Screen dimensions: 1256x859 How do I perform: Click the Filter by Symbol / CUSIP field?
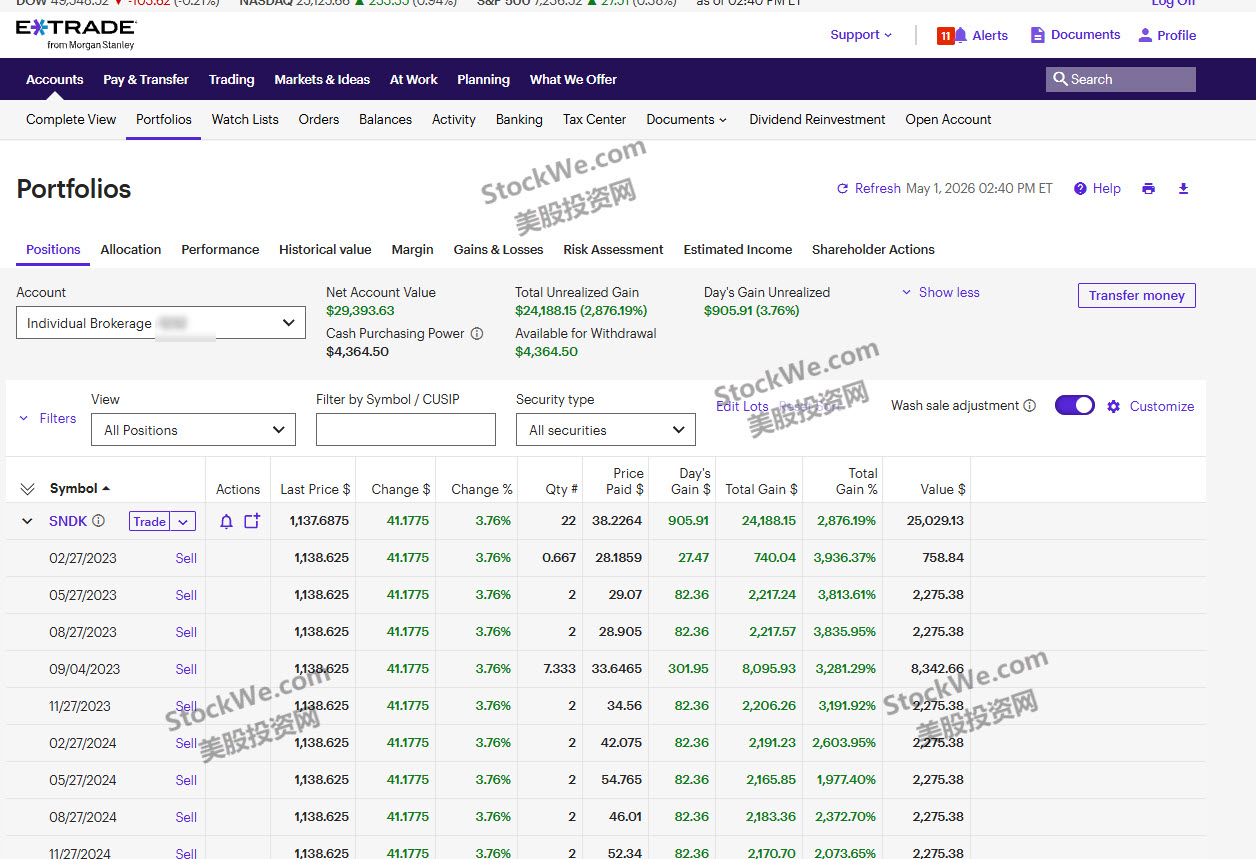[406, 430]
